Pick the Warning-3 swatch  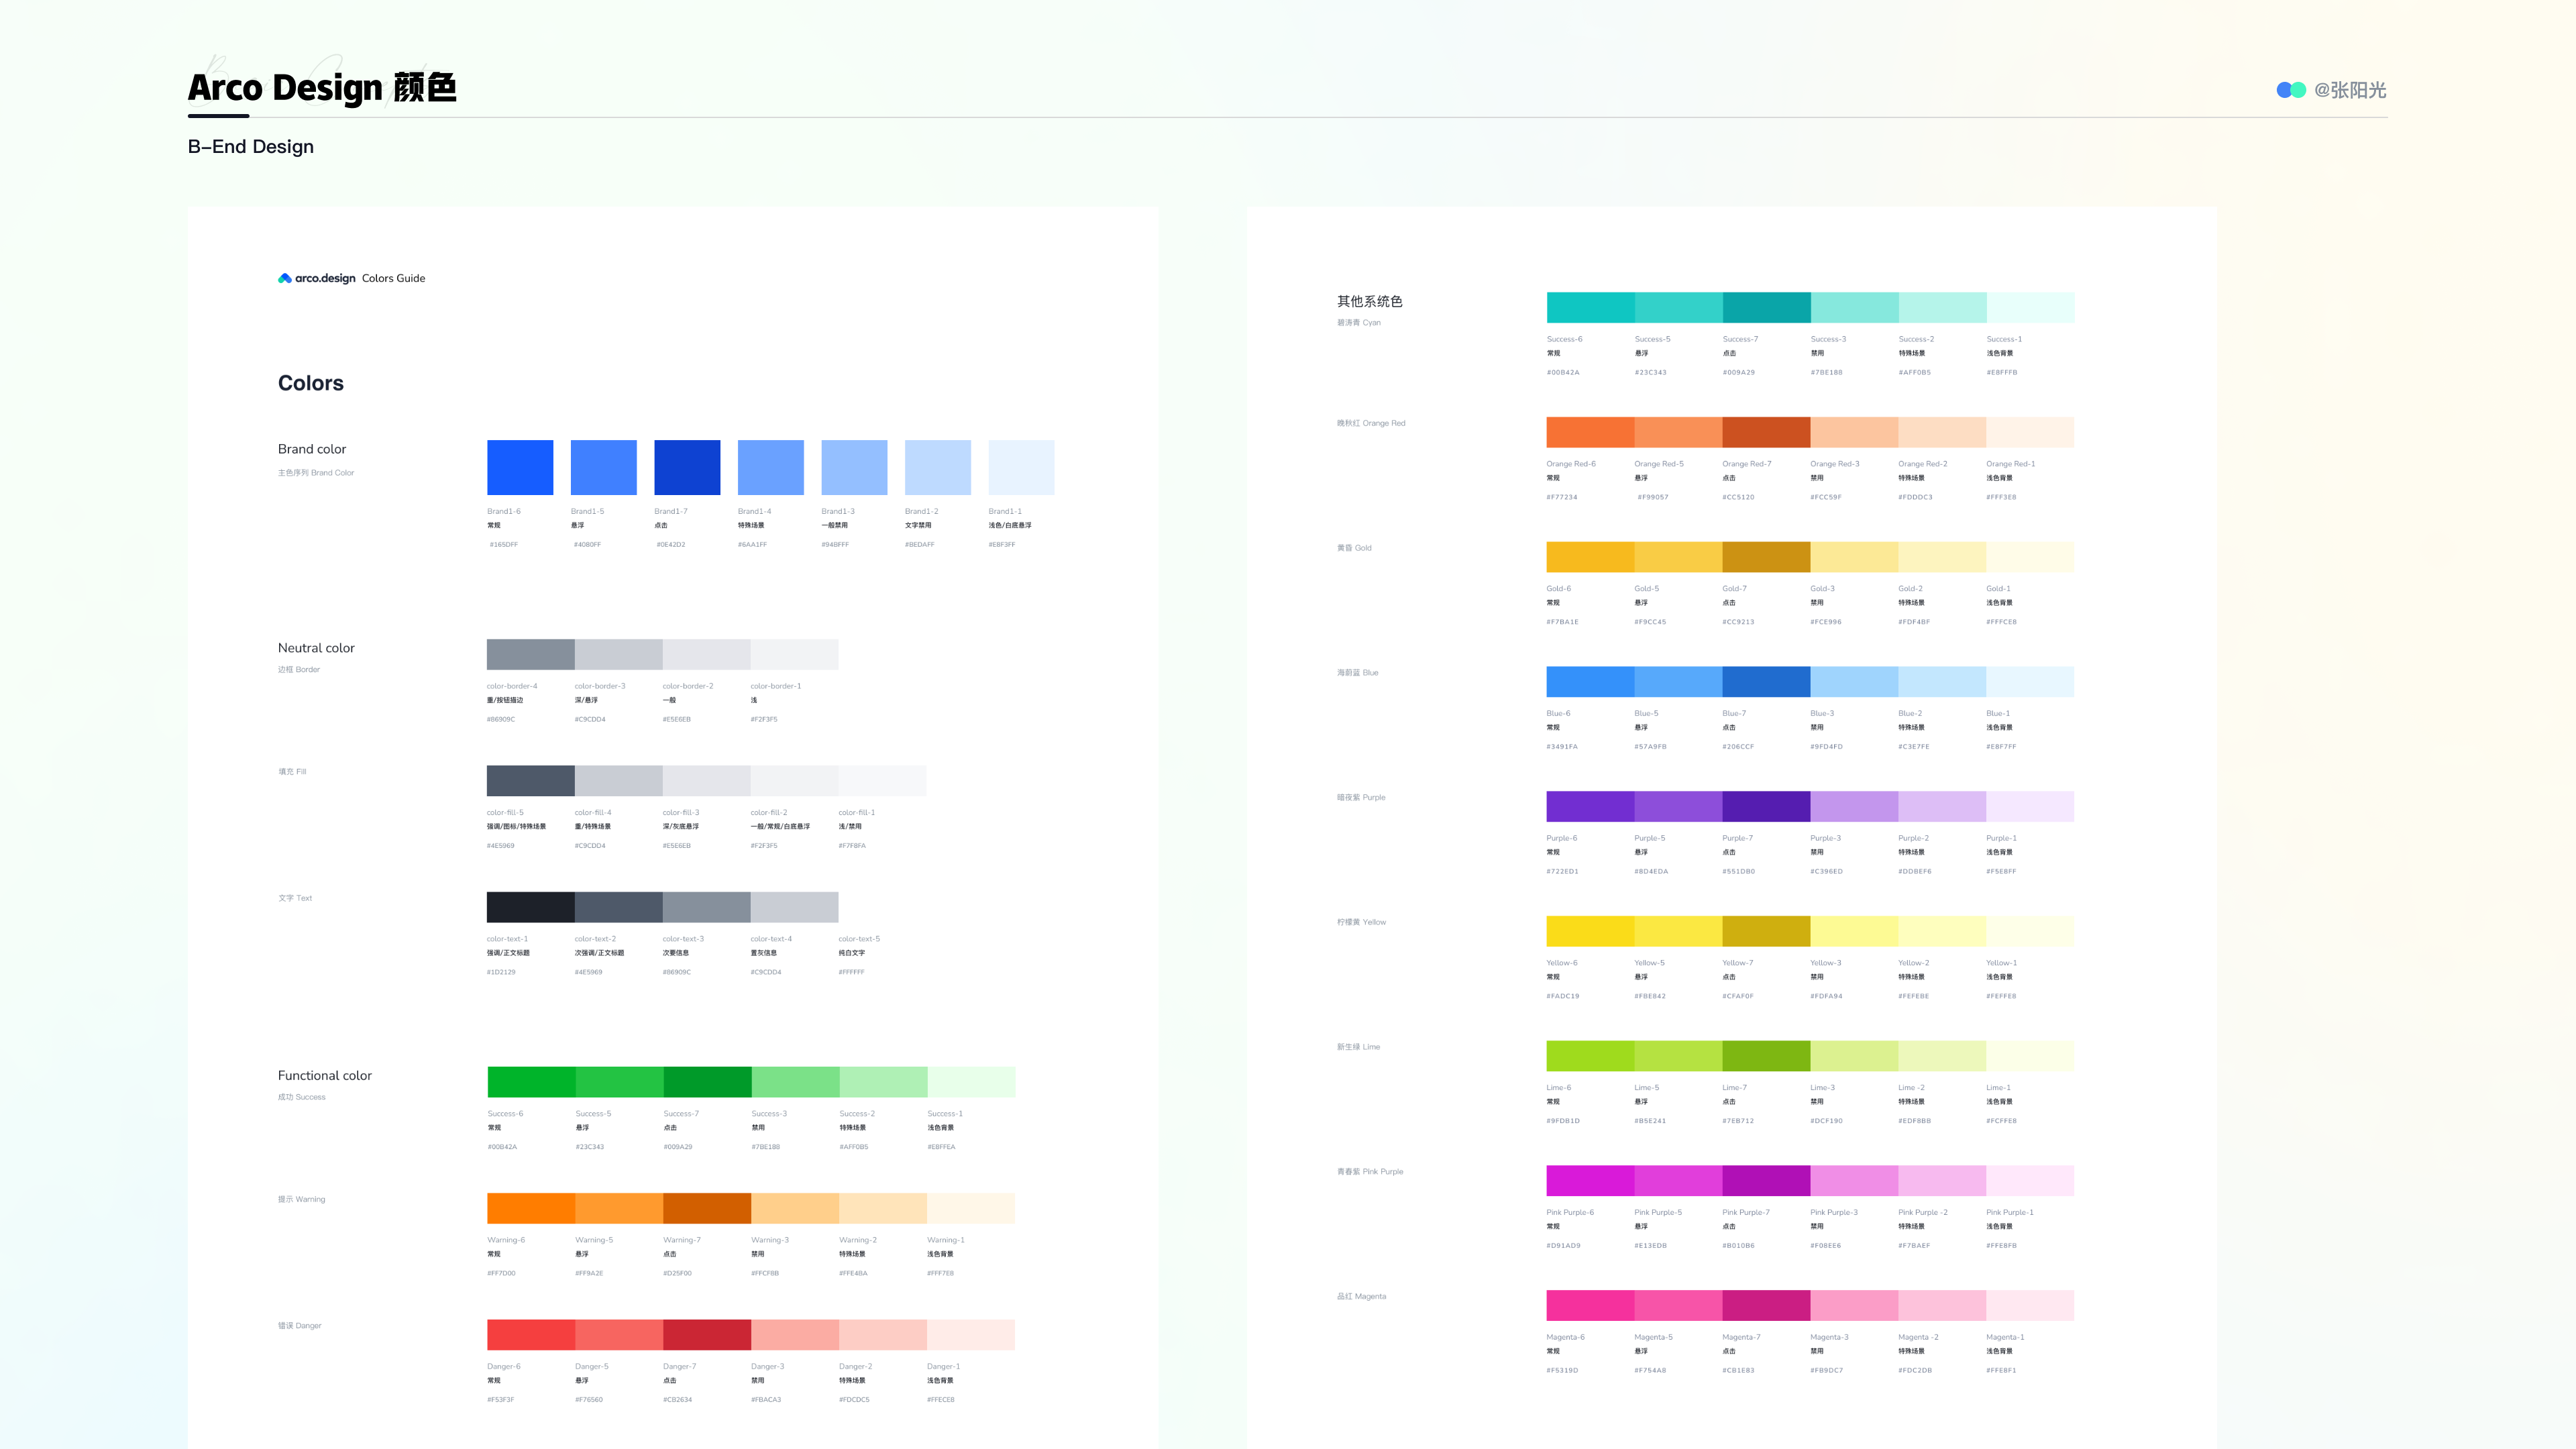[795, 1208]
